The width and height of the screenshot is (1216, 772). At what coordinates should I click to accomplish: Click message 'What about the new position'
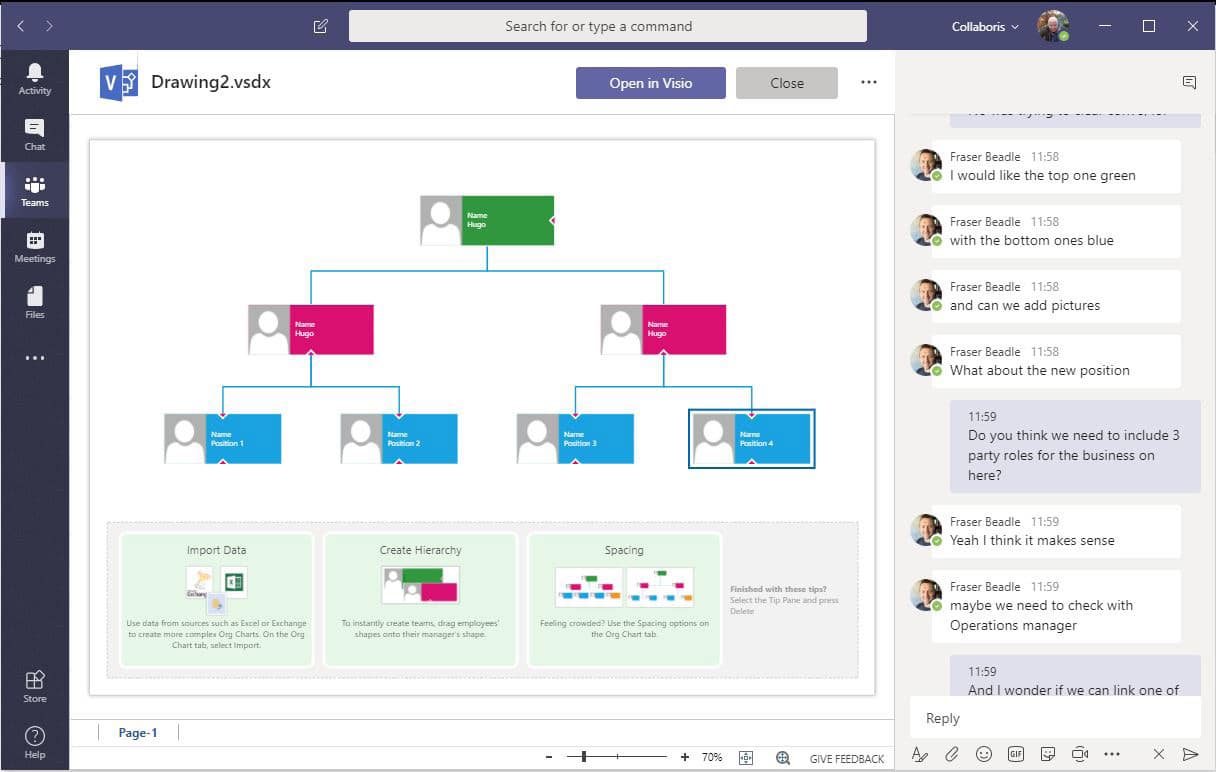[x=1055, y=361]
